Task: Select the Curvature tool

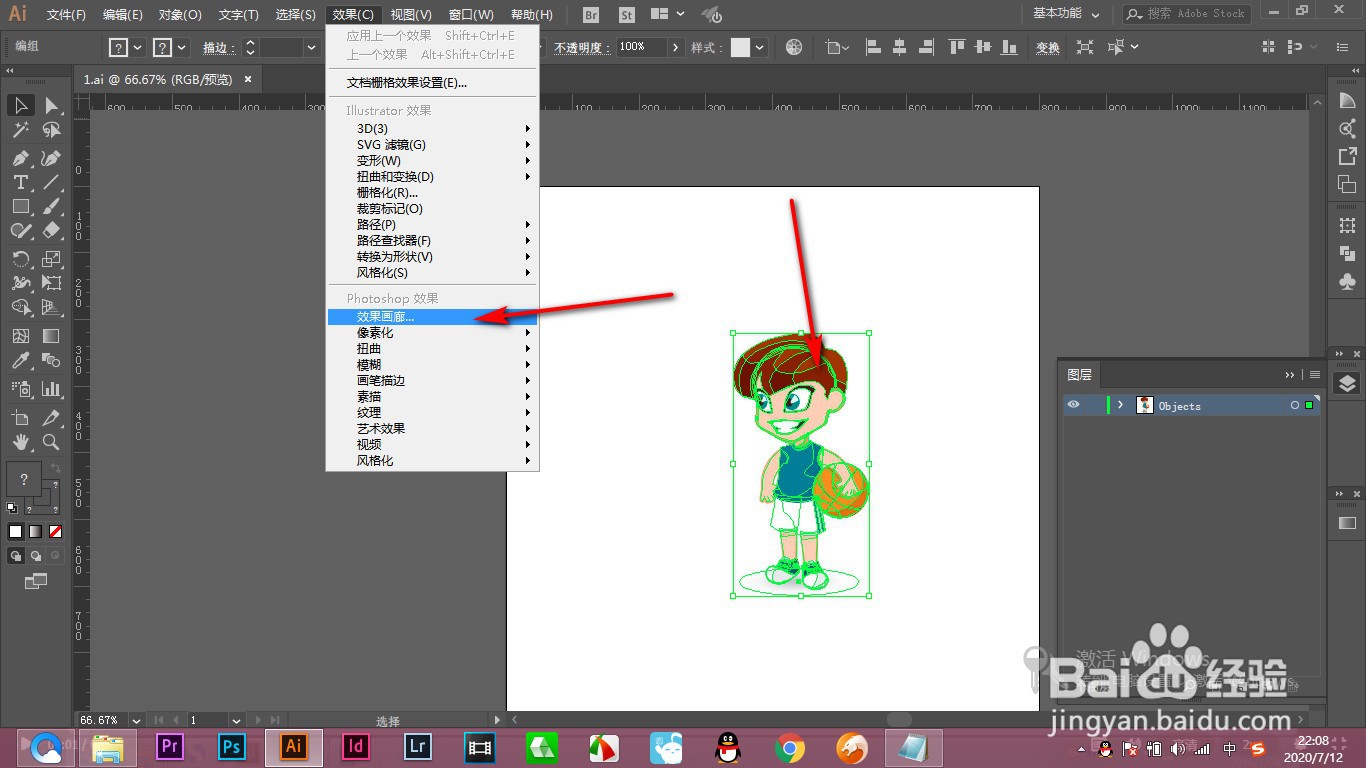Action: click(51, 158)
